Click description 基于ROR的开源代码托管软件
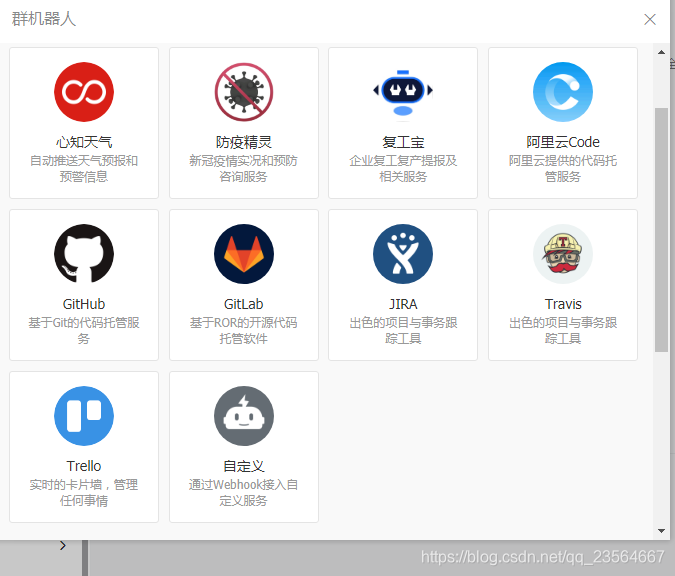The image size is (675, 576). click(244, 330)
